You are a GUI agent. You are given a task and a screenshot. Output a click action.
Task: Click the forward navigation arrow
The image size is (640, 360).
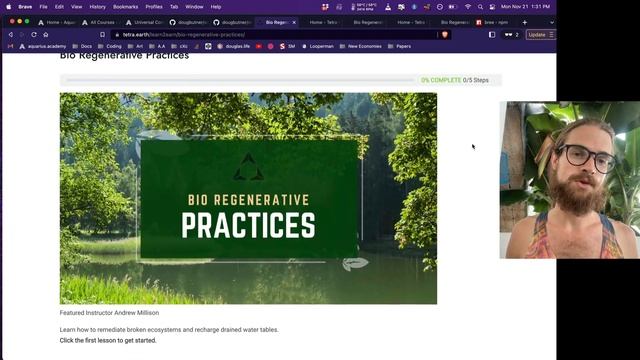point(22,35)
